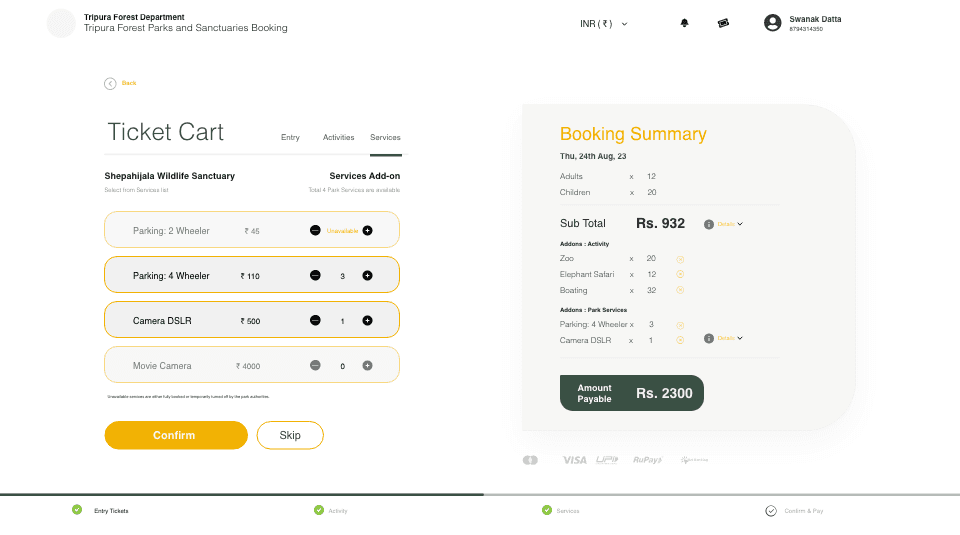Skip services add-on step
960x535 pixels.
tap(290, 435)
